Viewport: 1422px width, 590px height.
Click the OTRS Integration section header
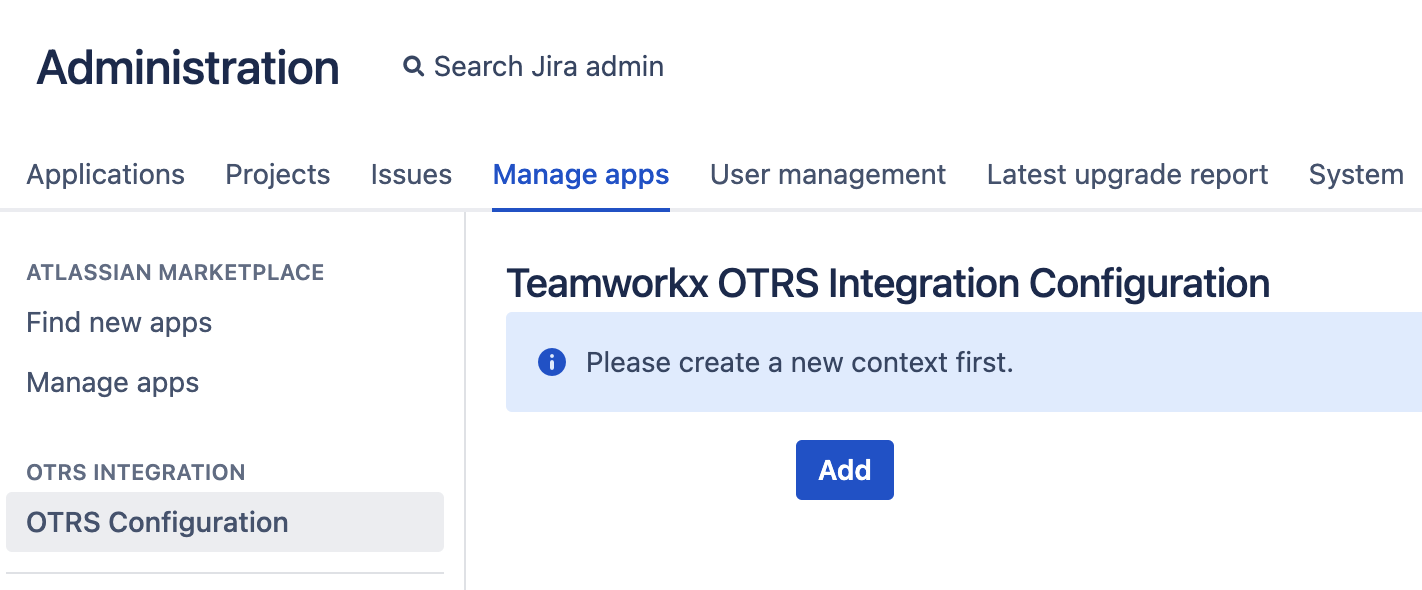[x=136, y=473]
